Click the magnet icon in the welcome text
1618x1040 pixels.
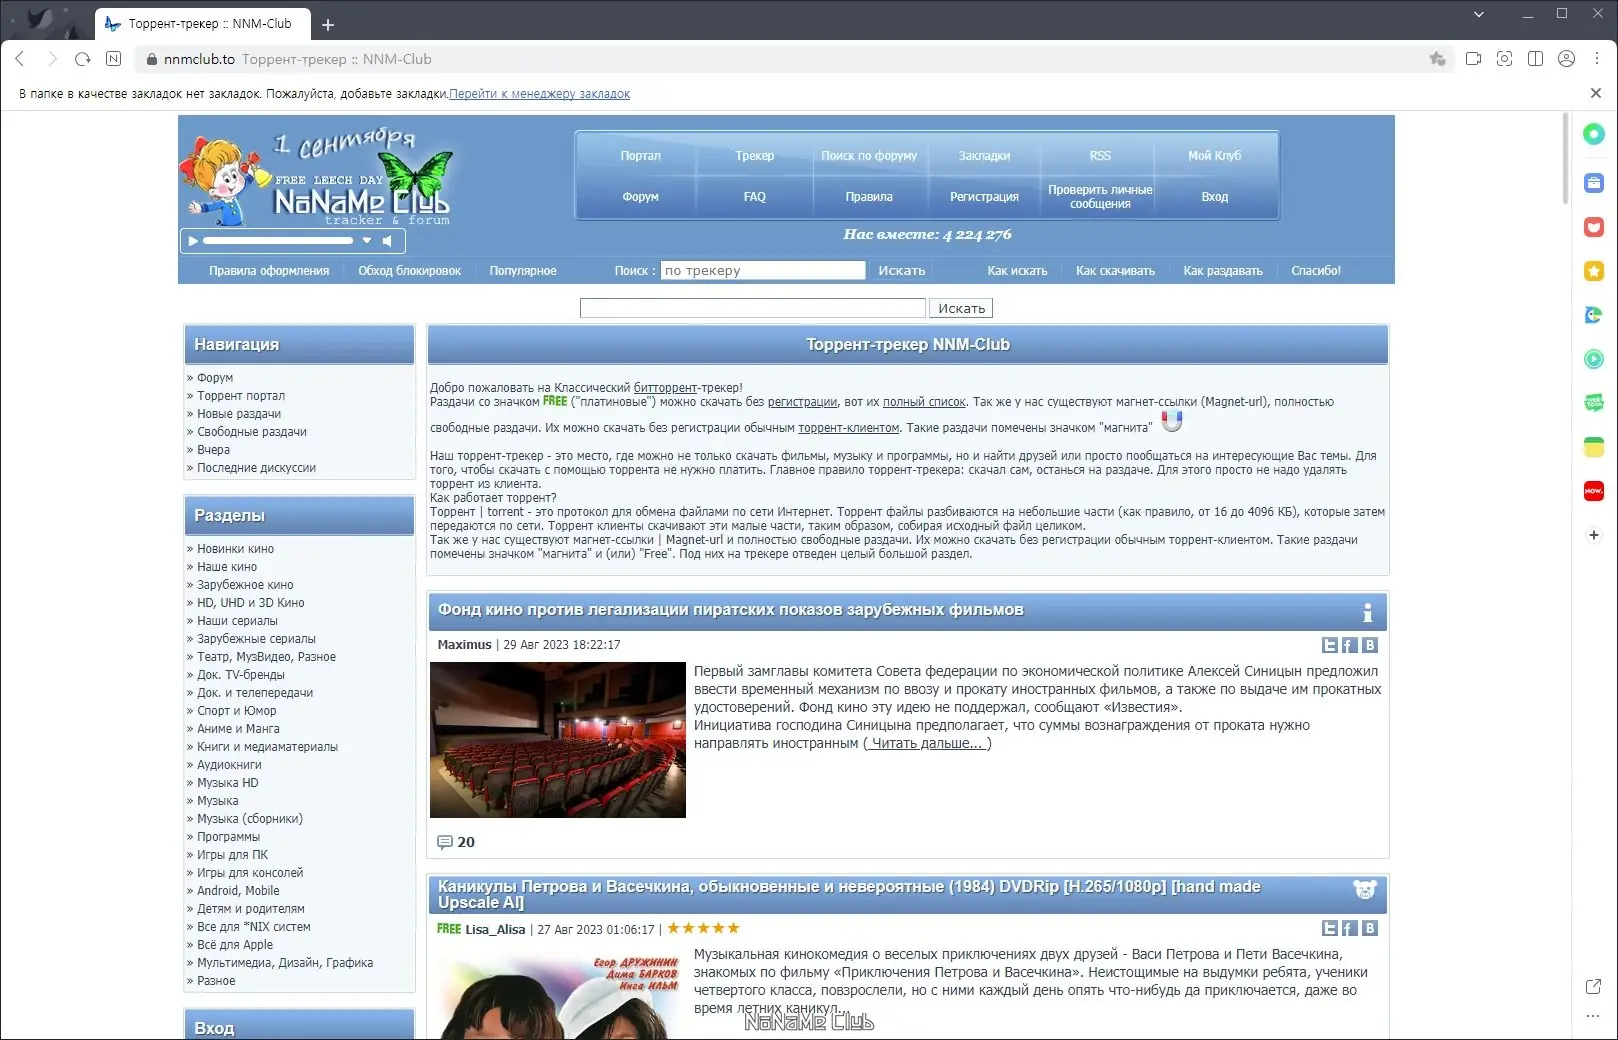tap(1171, 421)
